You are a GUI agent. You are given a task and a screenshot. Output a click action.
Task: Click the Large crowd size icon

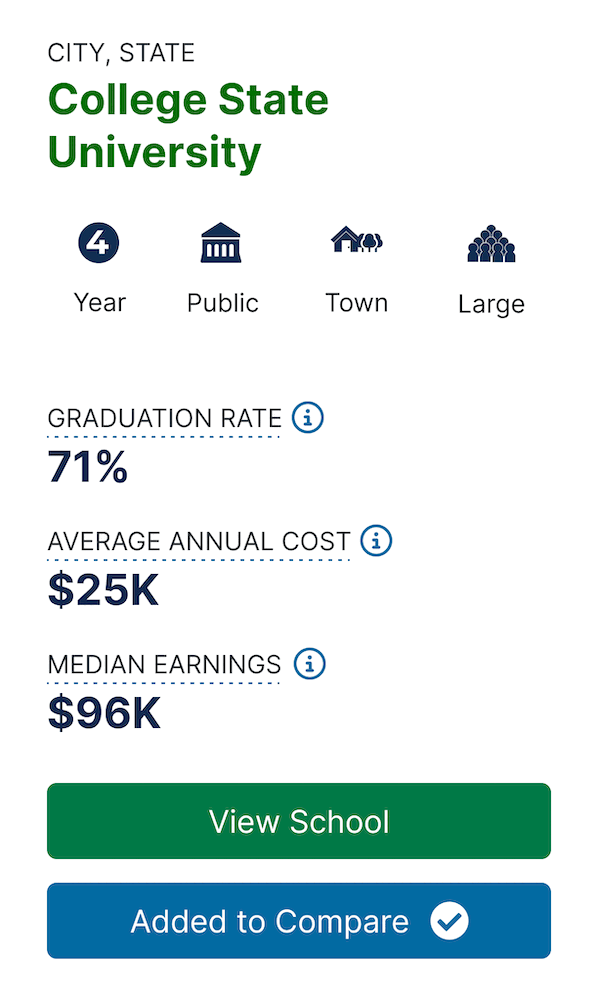coord(491,244)
